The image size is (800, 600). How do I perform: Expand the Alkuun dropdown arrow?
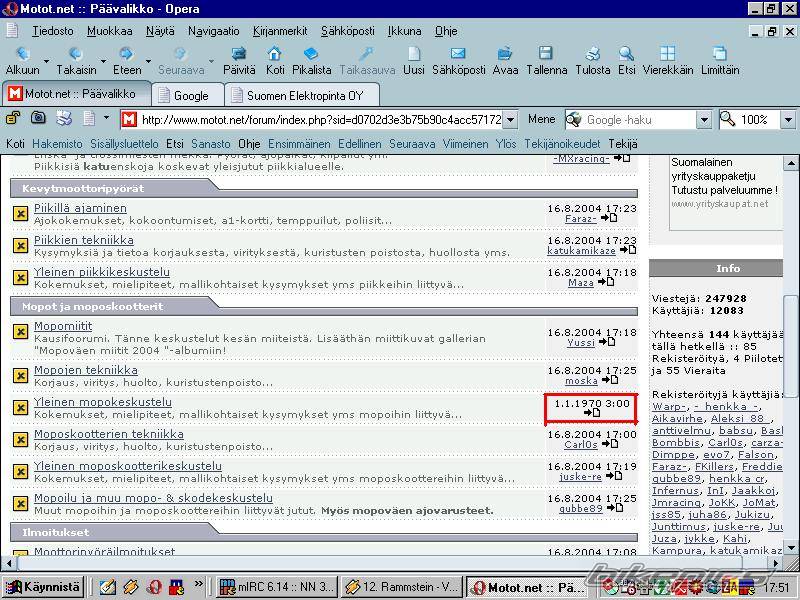pos(46,61)
